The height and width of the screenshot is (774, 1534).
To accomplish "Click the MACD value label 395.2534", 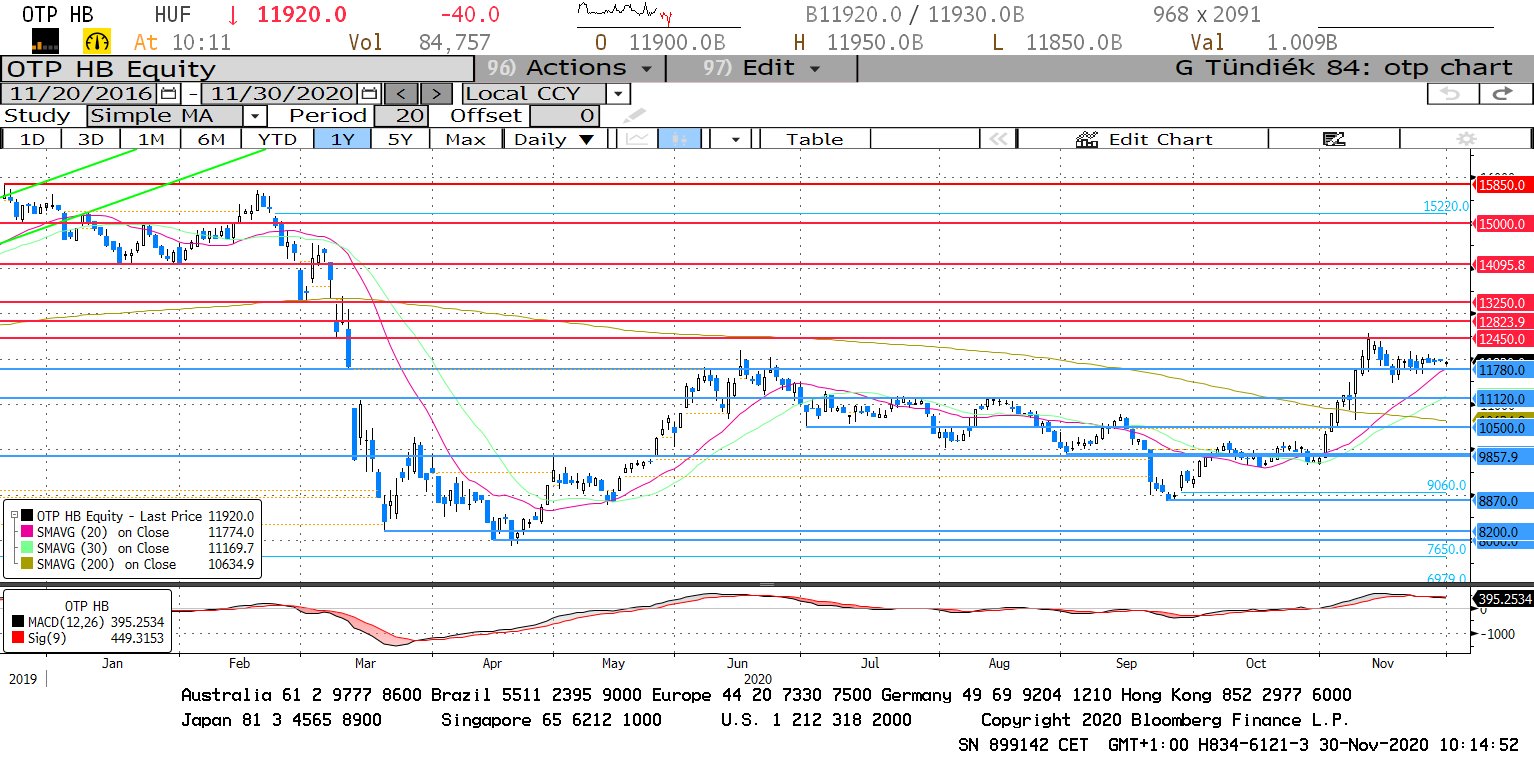I will coord(1503,598).
